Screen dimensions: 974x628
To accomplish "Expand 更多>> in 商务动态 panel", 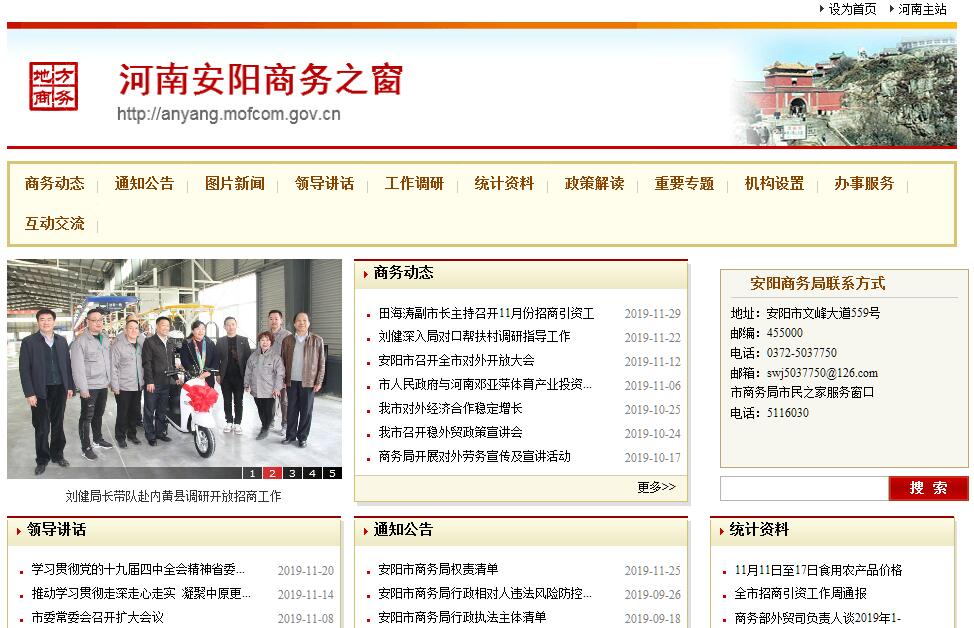I will pyautogui.click(x=656, y=487).
